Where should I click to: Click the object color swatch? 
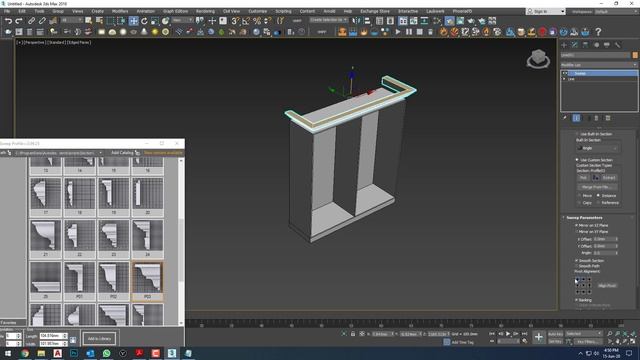point(635,55)
